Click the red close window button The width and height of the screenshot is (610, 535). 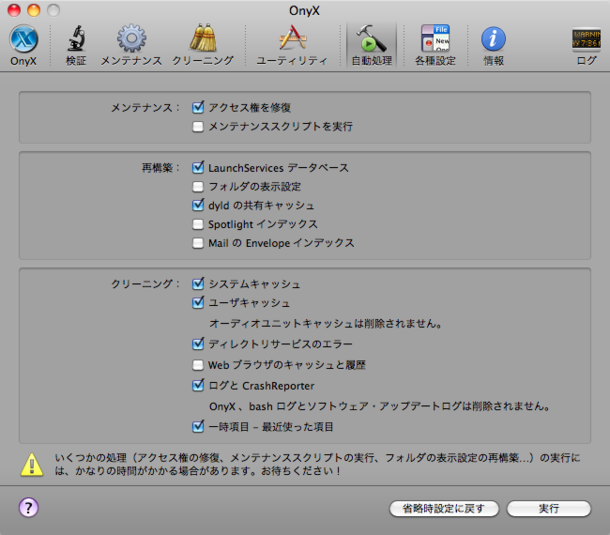(14, 10)
